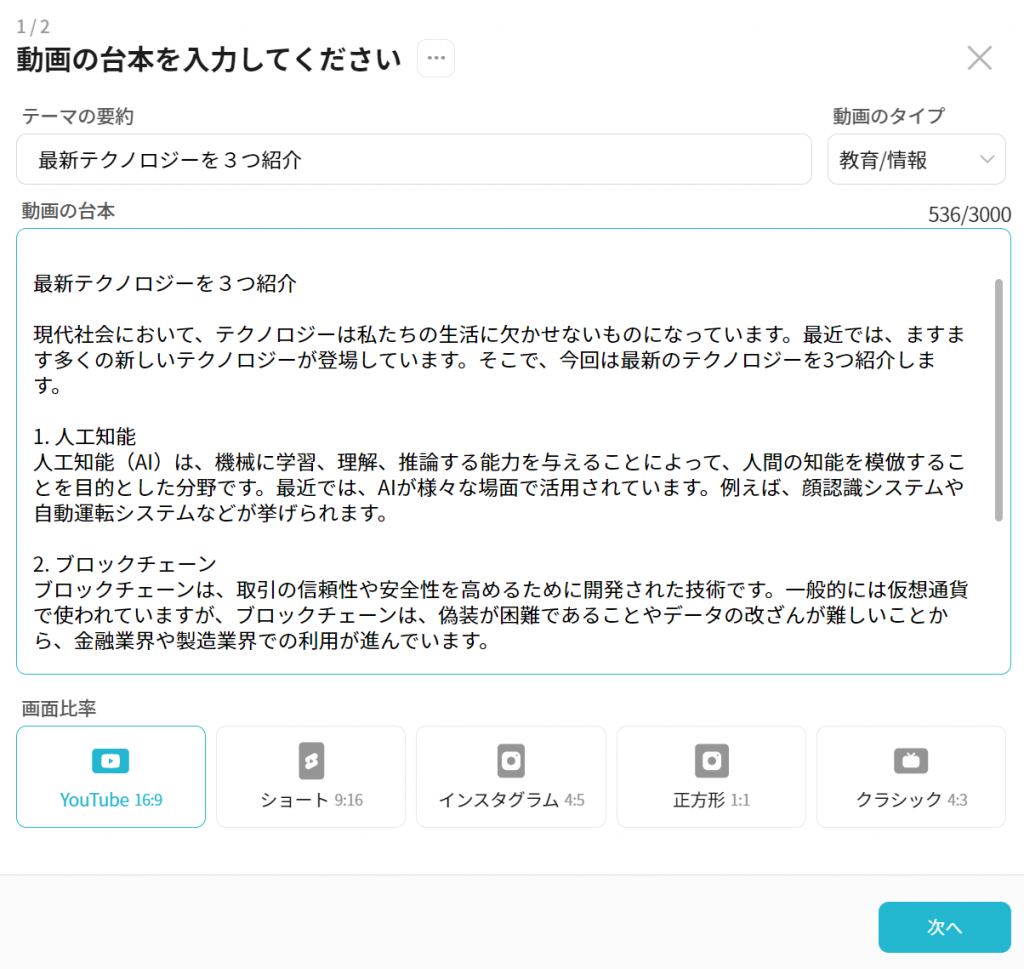Click the Instagram icon above インスタグラム
1024x969 pixels.
[511, 761]
